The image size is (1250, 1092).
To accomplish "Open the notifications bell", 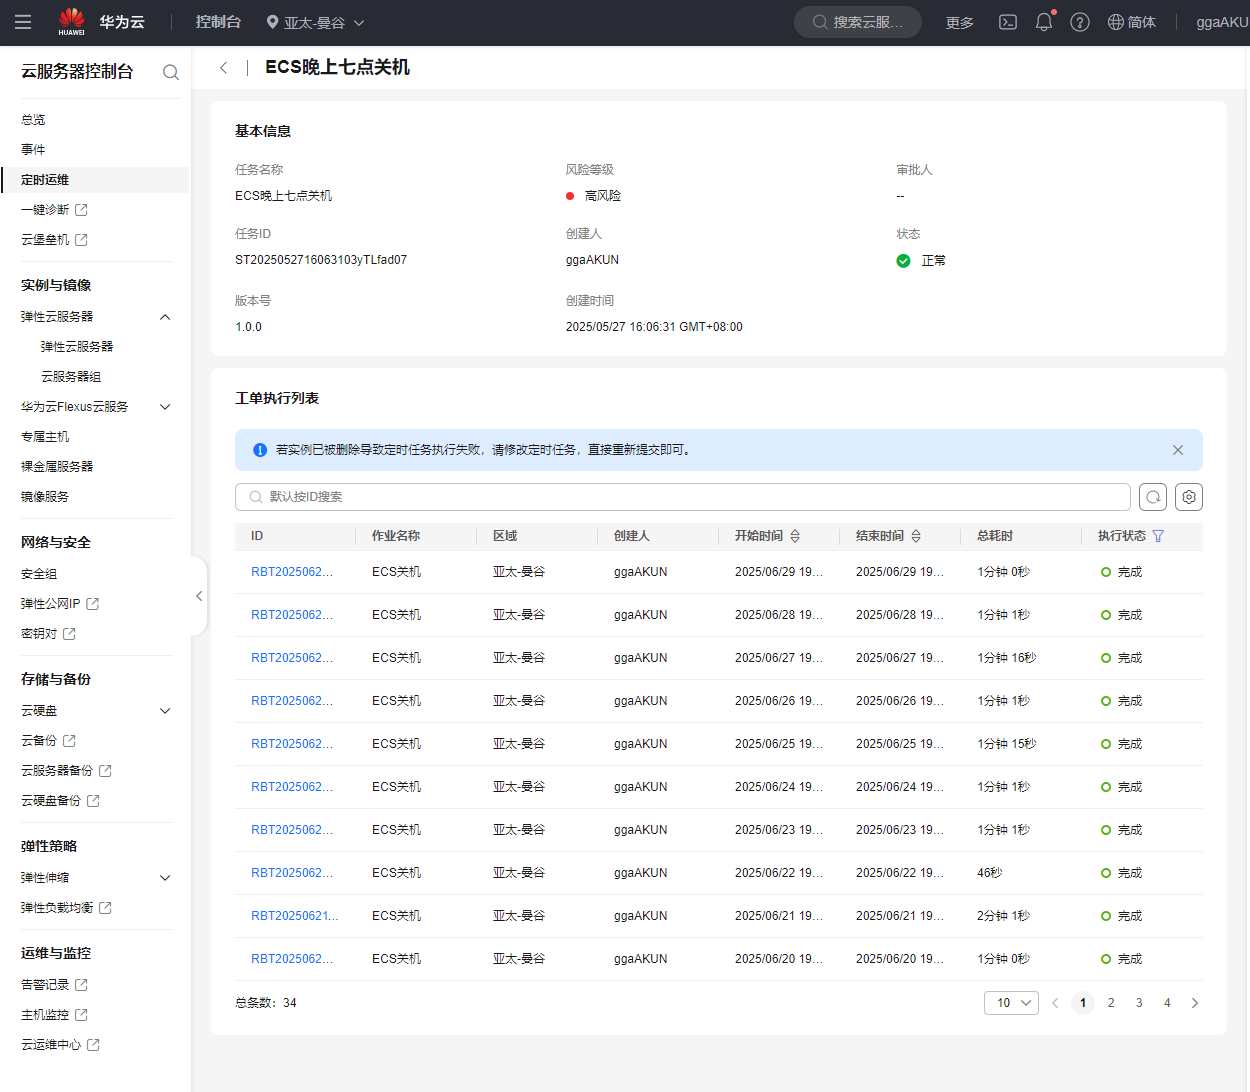I will coord(1044,22).
